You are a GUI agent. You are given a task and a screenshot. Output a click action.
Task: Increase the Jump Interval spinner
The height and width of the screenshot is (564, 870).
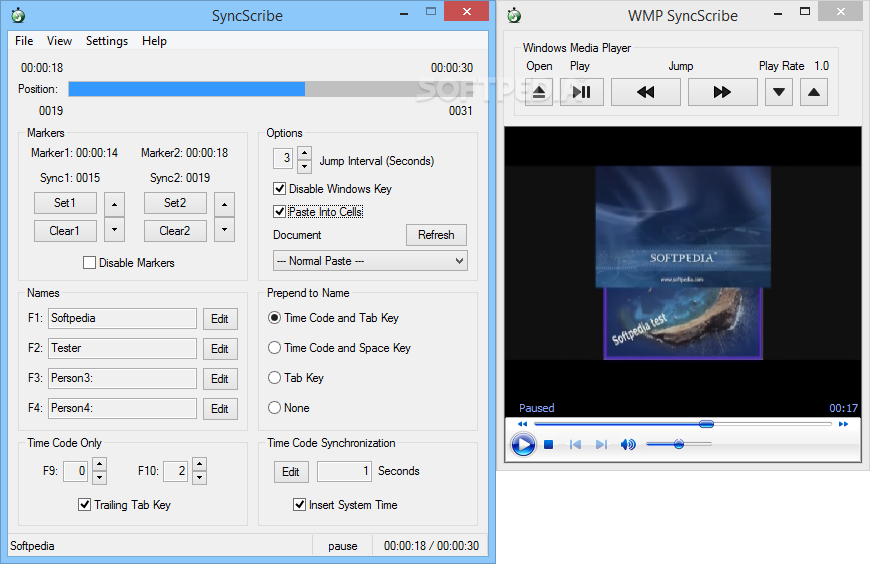tap(304, 153)
